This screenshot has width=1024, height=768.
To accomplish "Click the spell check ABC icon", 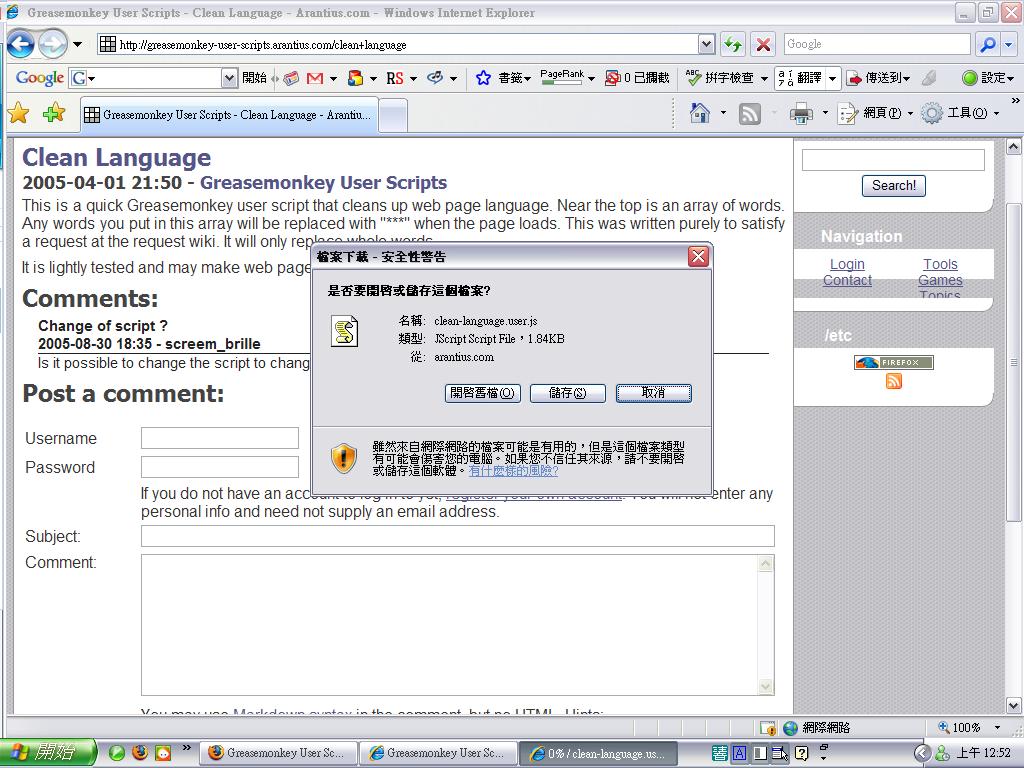I will [694, 78].
